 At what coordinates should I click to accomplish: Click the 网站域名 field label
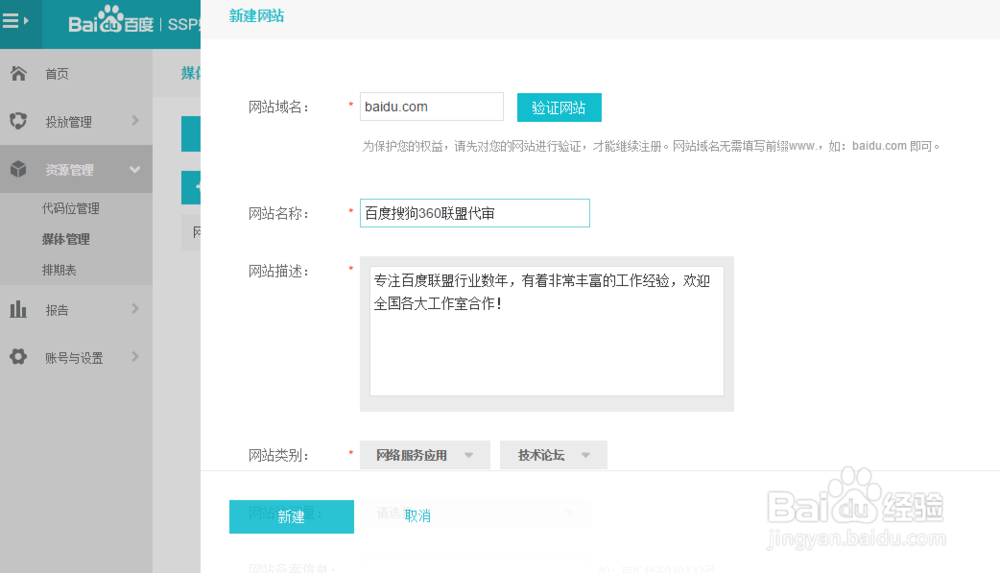click(x=278, y=107)
